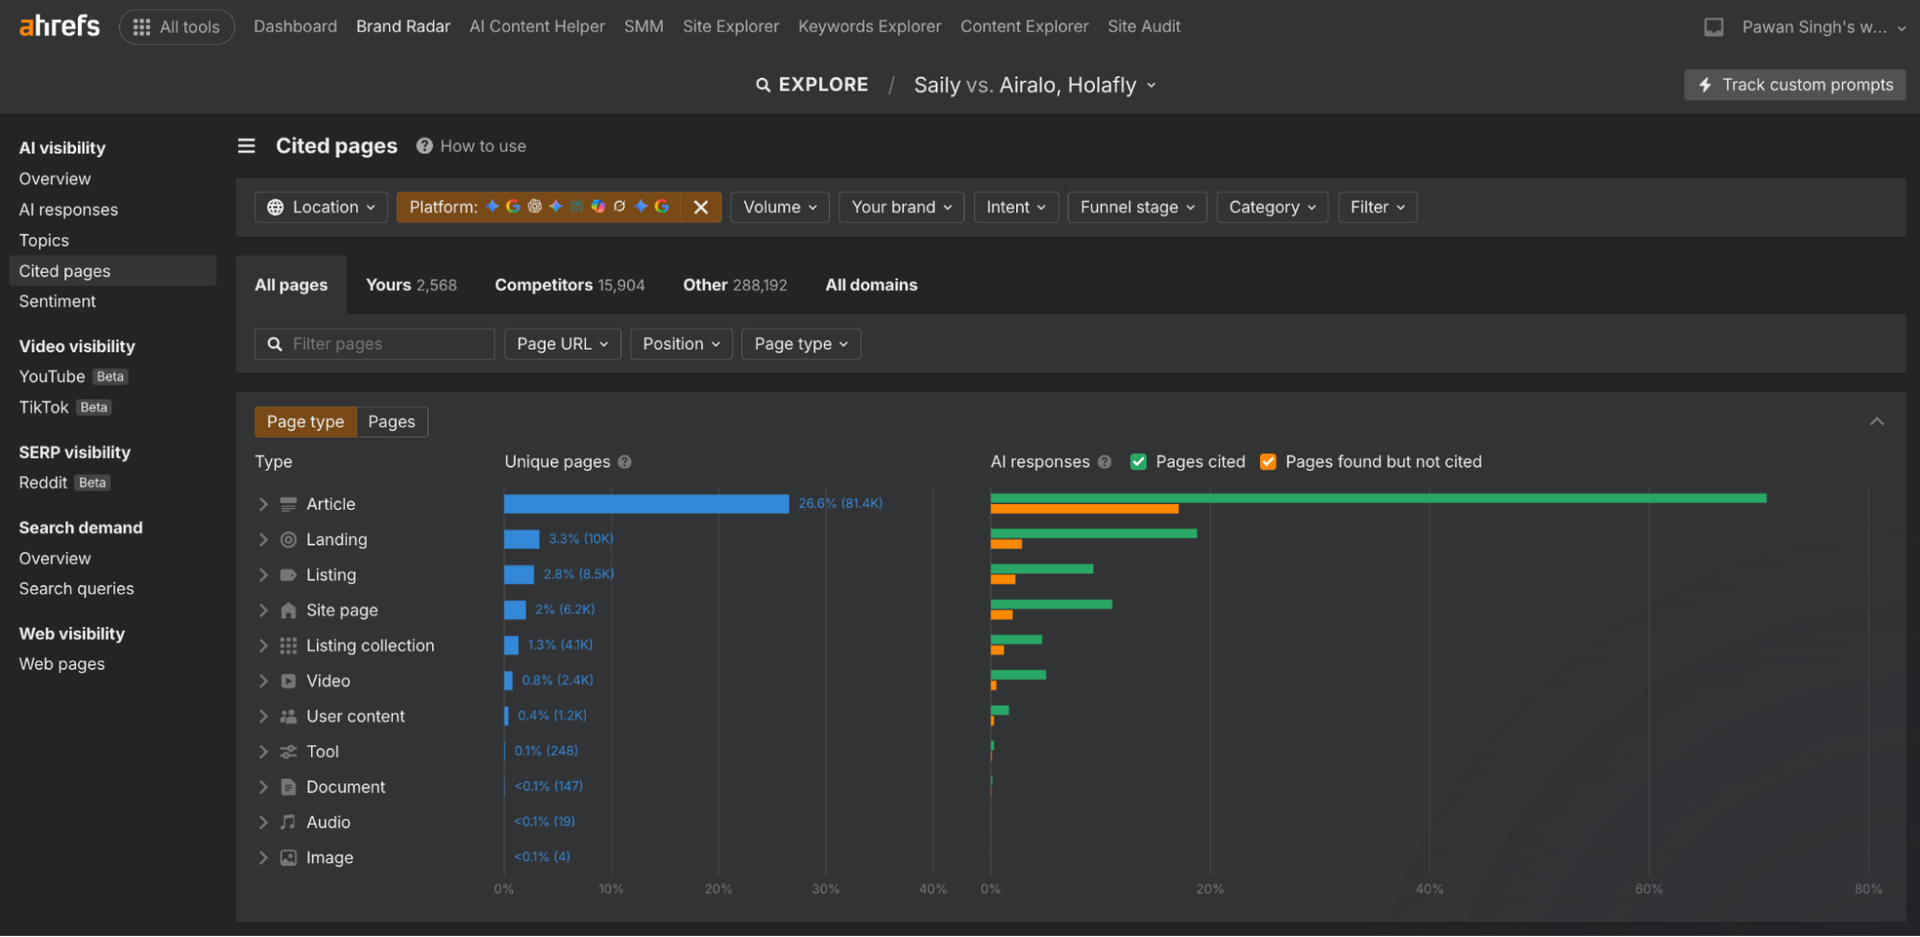Open the YouTube Beta sidebar link
The height and width of the screenshot is (937, 1920).
tap(73, 377)
